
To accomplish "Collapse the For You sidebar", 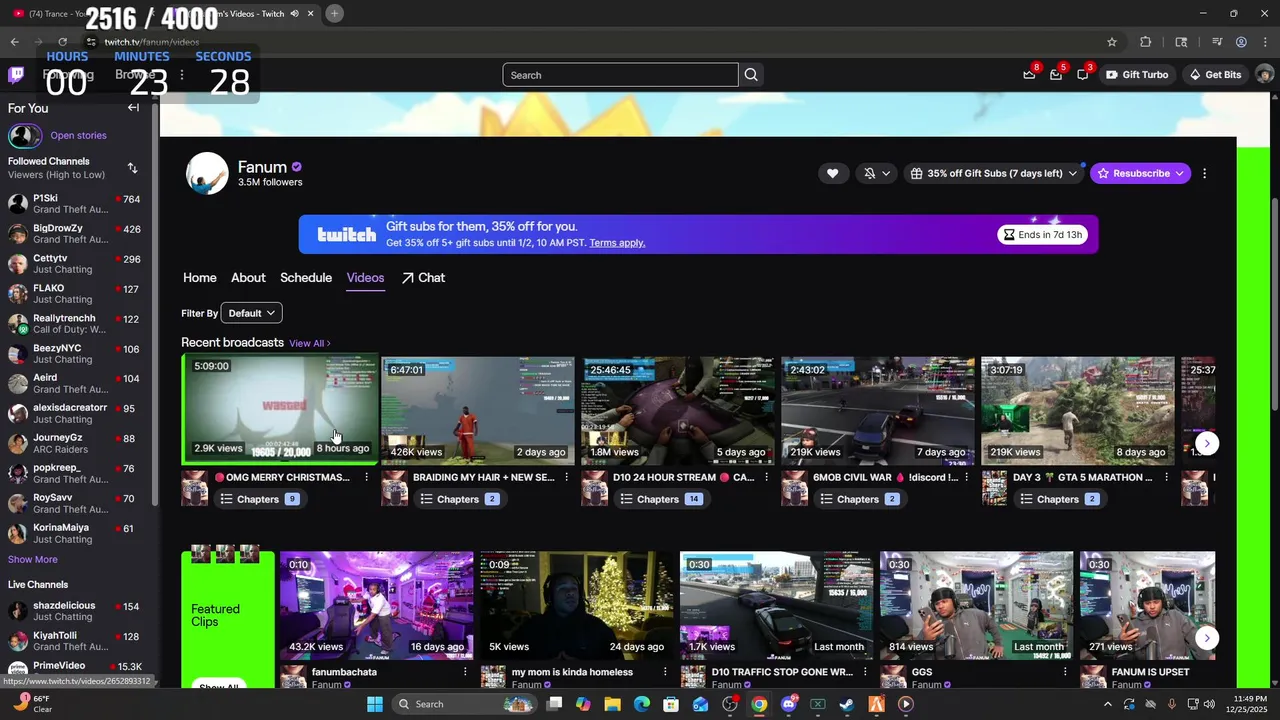I will (133, 108).
